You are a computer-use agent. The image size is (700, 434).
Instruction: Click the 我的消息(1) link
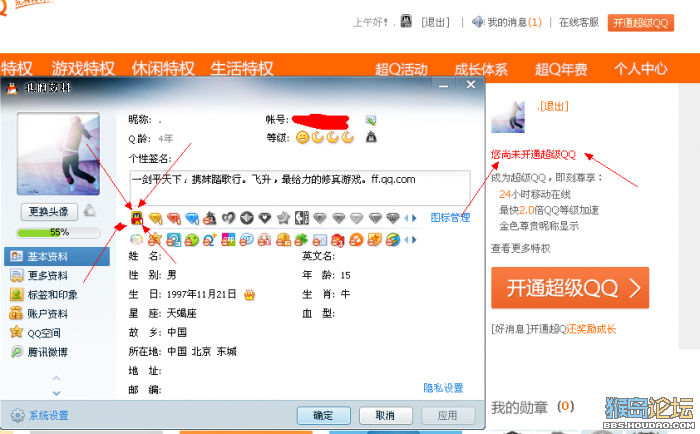point(514,22)
